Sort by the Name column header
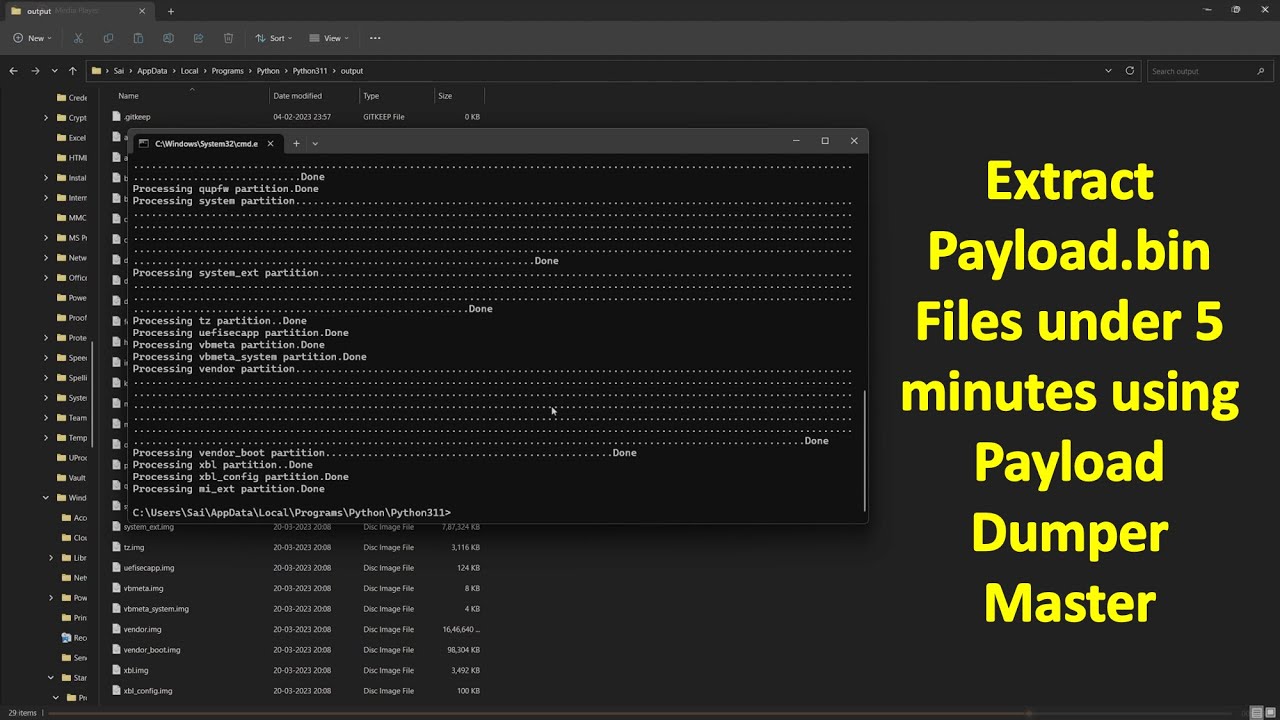 click(192, 96)
